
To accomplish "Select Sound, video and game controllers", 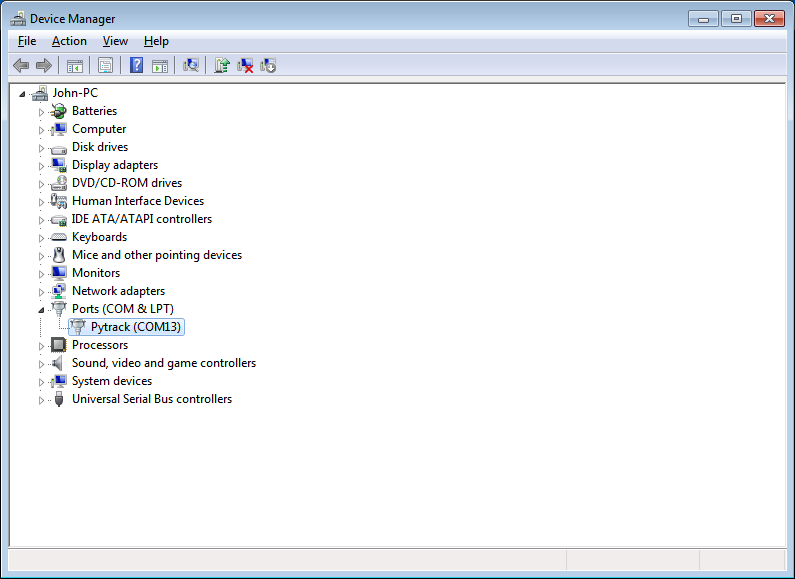I will (163, 363).
